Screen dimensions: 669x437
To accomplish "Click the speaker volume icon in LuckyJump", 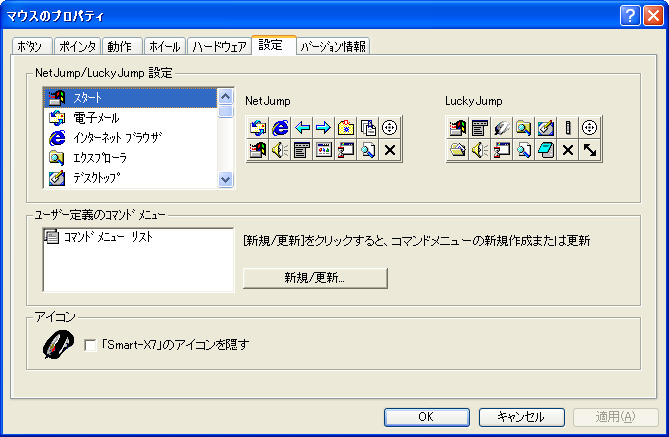I will tap(480, 150).
